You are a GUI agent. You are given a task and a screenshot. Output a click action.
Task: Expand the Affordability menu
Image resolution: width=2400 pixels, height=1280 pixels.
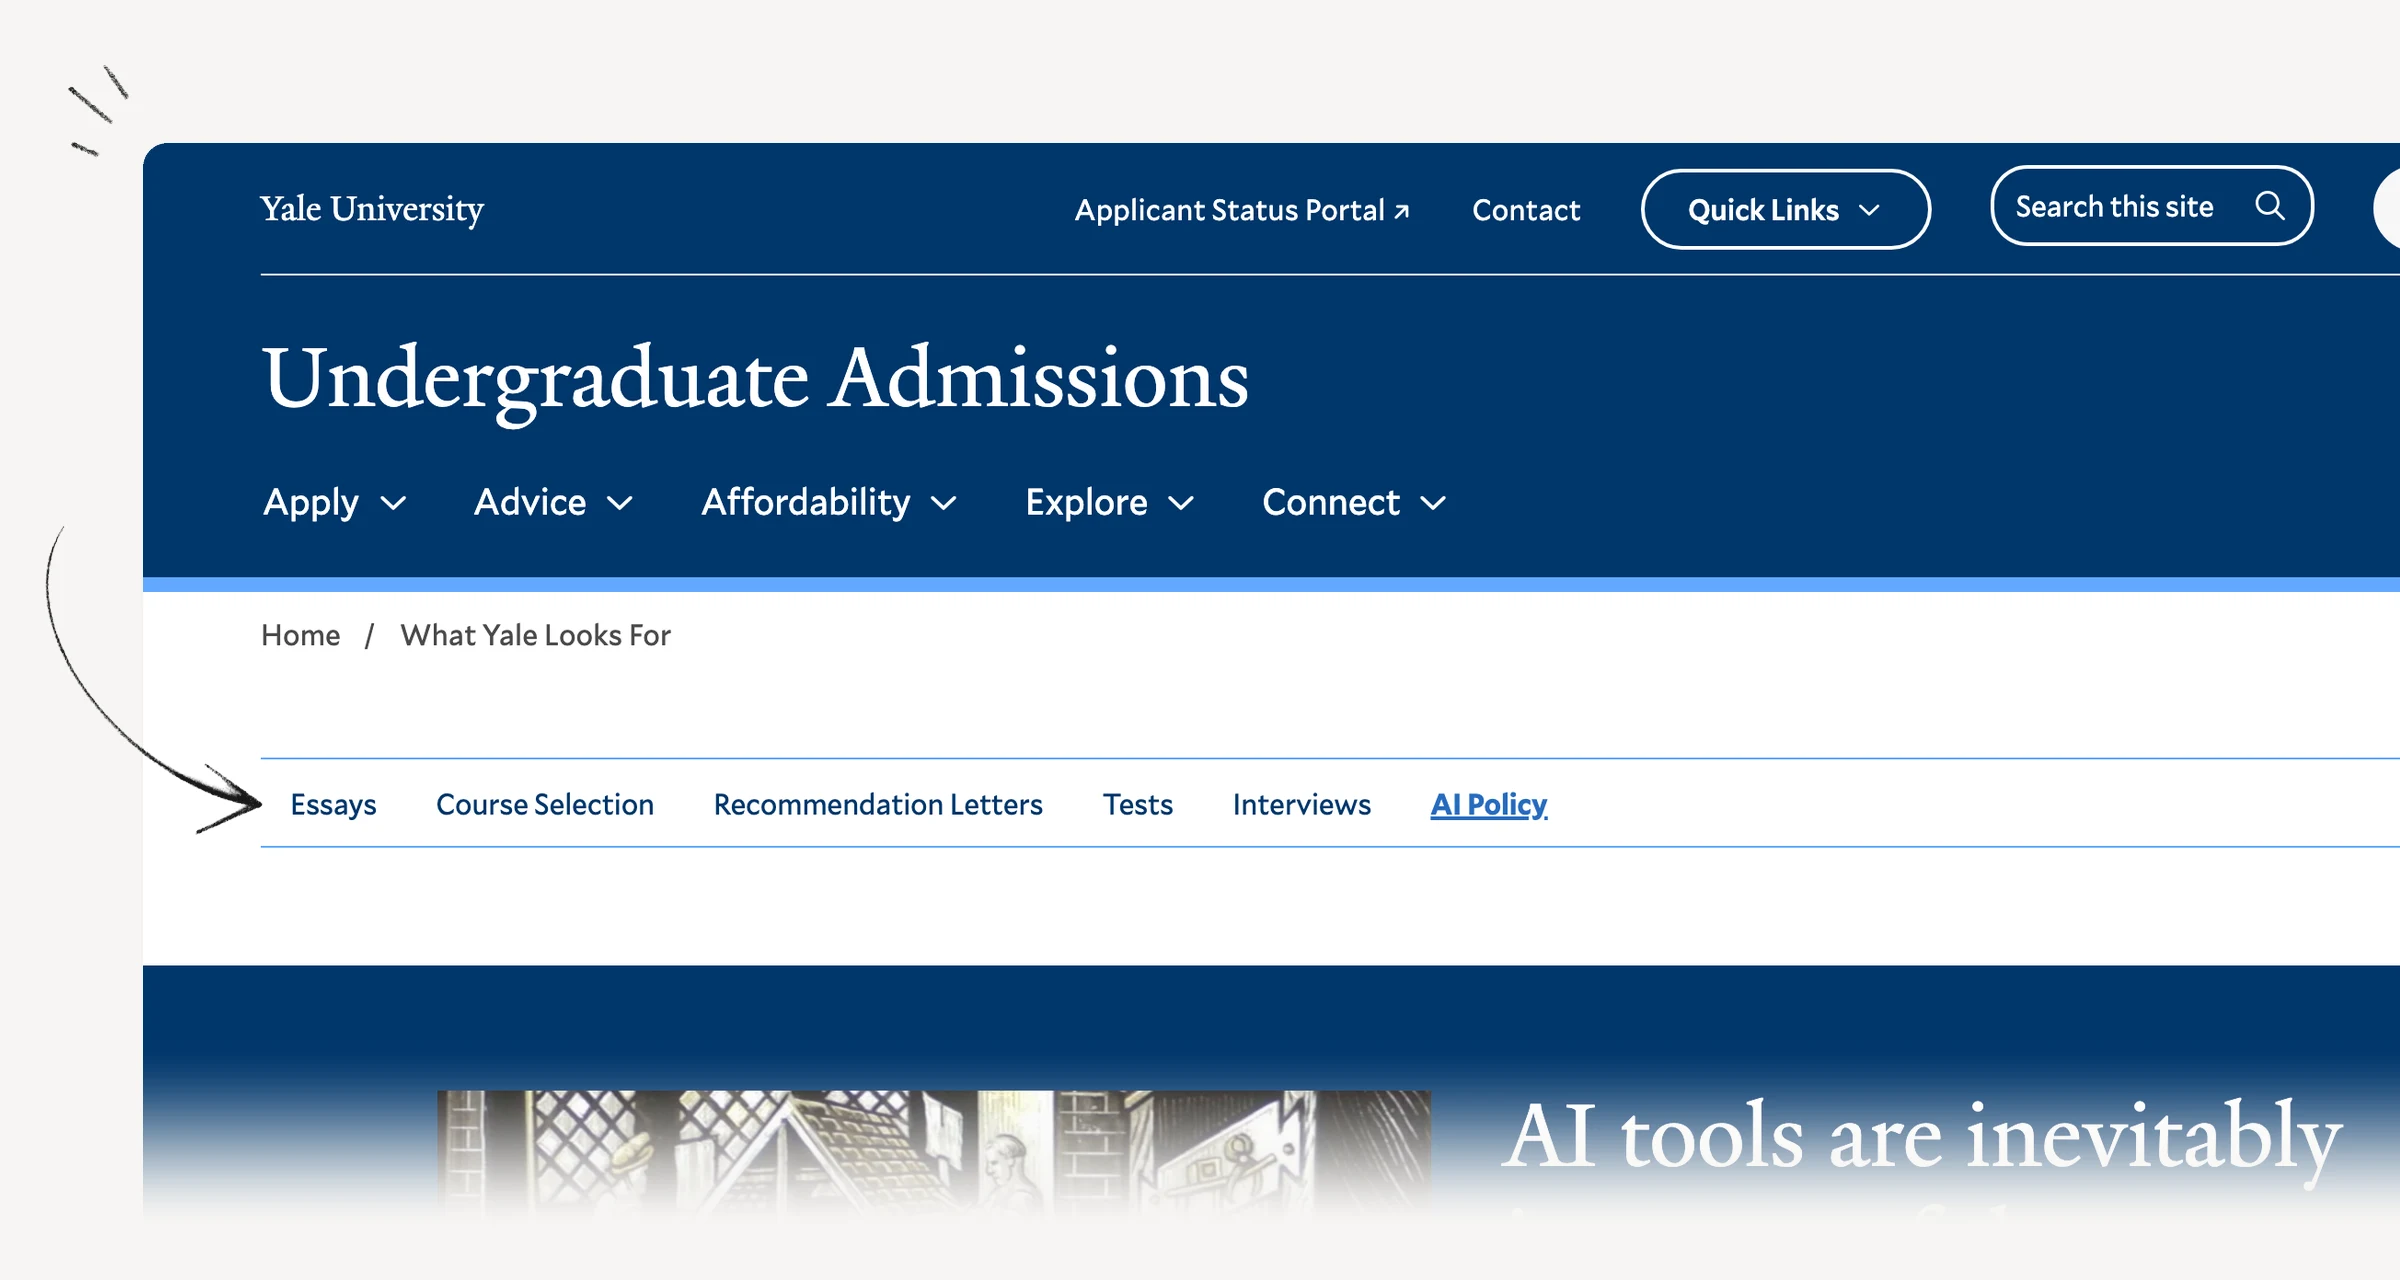(829, 502)
